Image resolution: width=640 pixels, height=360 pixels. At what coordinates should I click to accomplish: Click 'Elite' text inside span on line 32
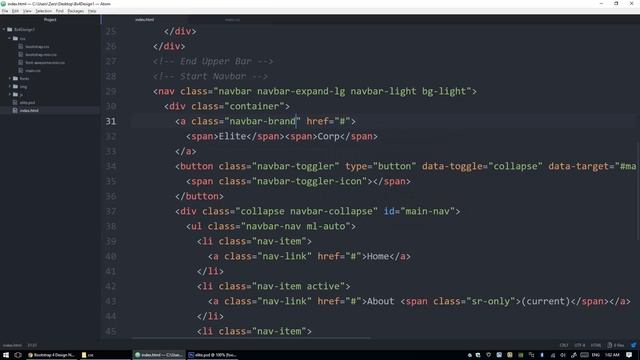[232, 136]
